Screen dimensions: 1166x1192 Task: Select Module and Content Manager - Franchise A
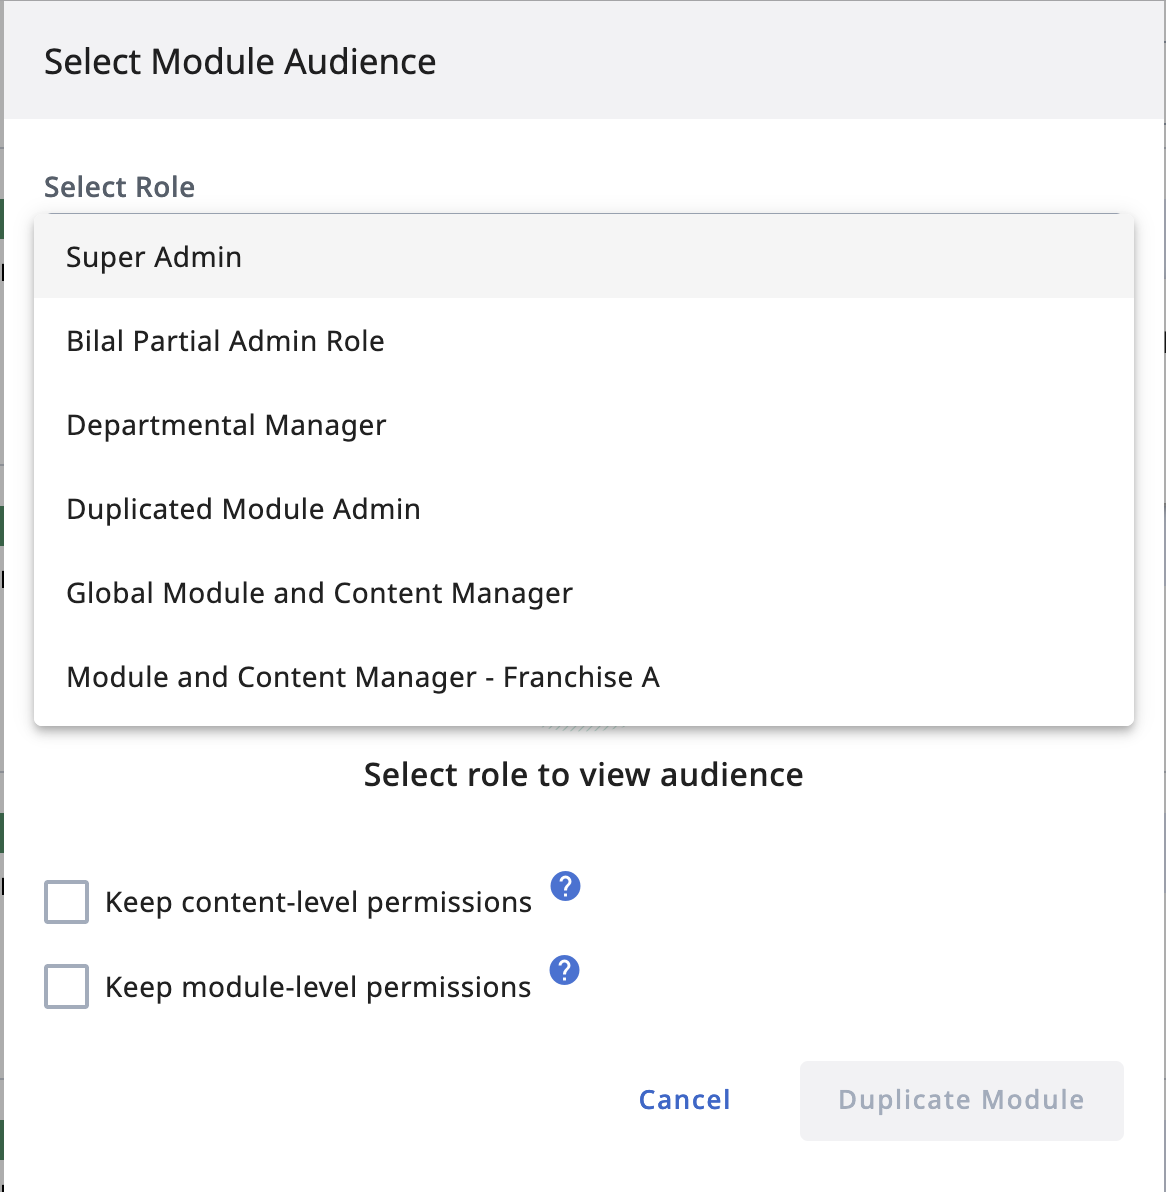coord(362,677)
